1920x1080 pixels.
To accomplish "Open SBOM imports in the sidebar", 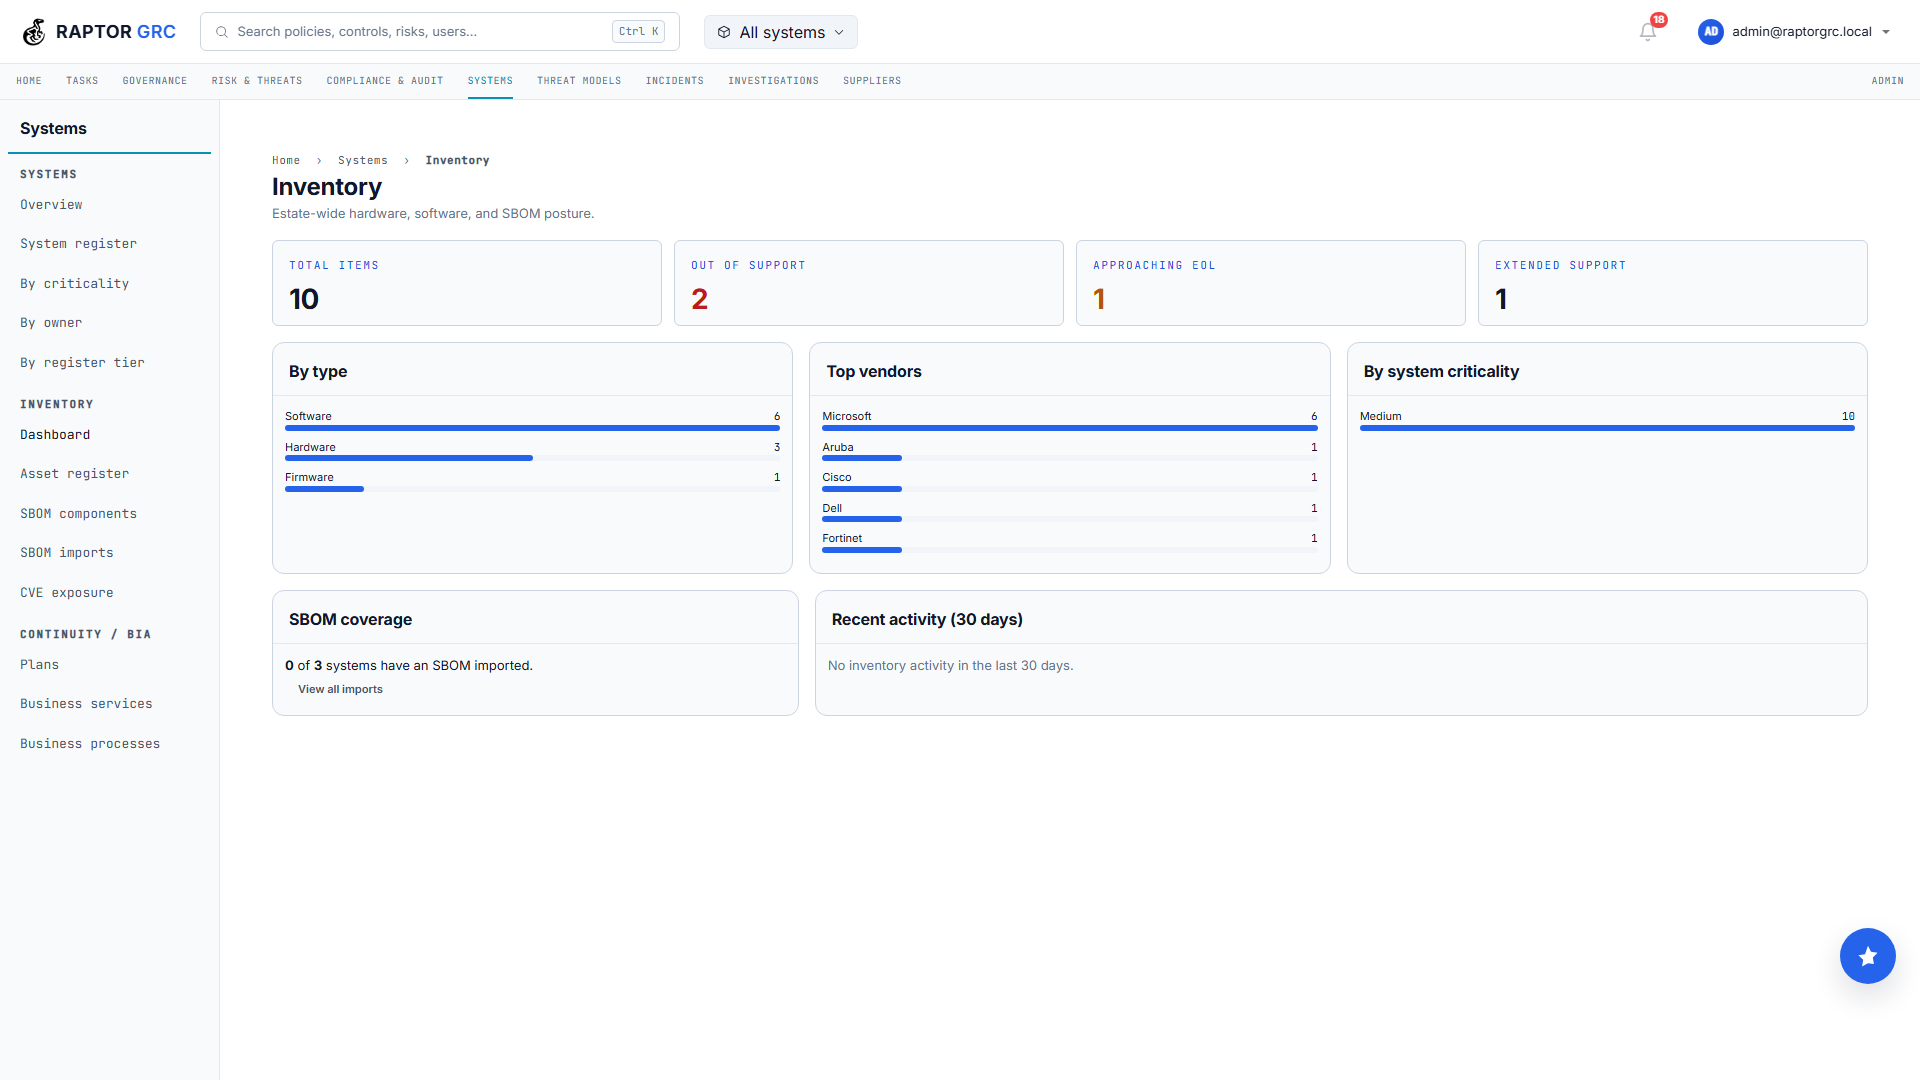I will click(x=67, y=553).
